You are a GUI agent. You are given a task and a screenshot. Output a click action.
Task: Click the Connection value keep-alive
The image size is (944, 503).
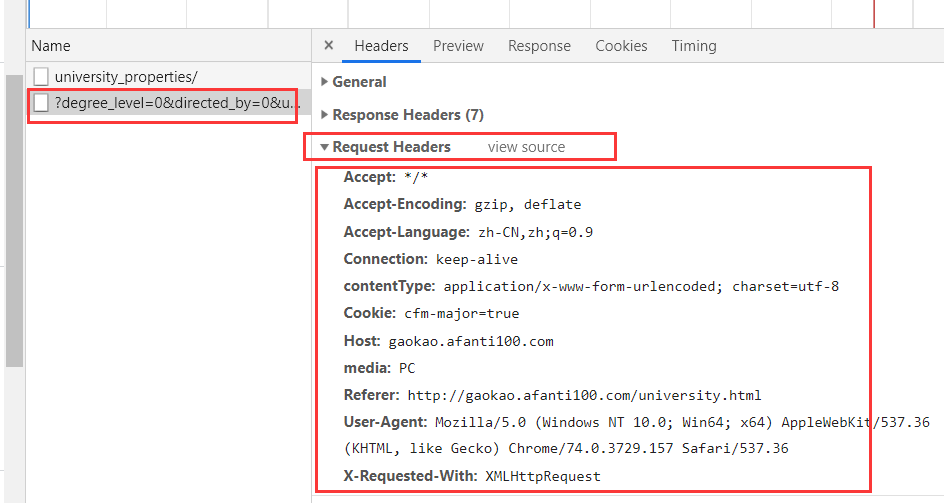click(477, 259)
